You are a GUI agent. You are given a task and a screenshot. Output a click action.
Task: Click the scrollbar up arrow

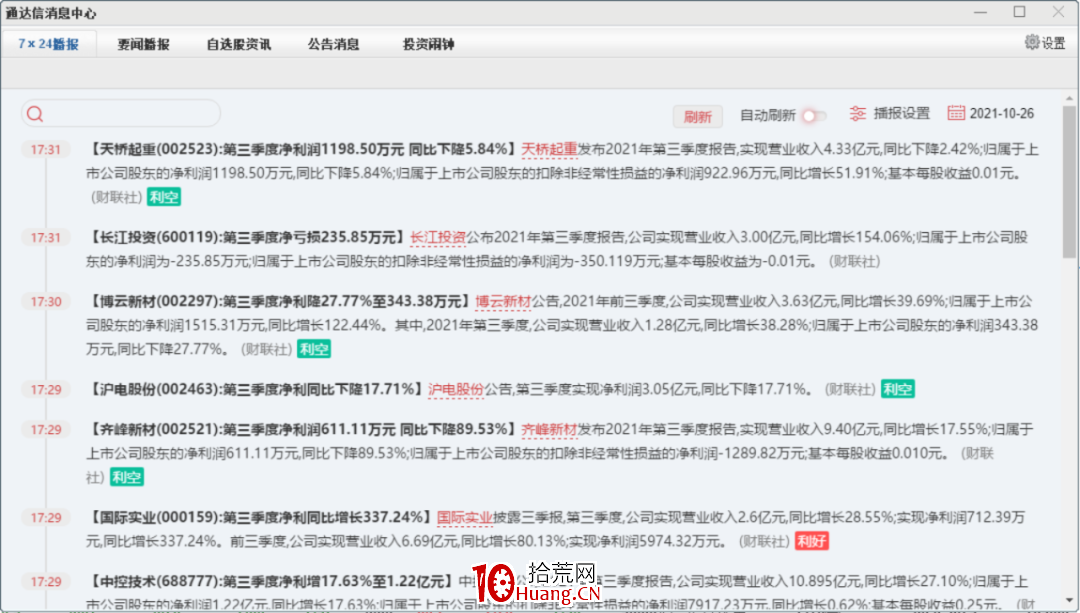1069,99
